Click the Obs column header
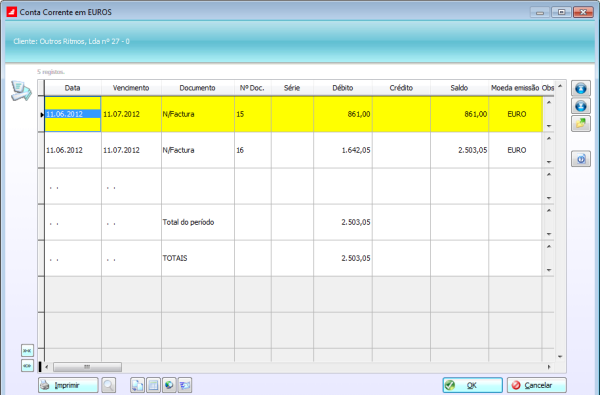Viewport: 600px width, 395px height. (548, 88)
